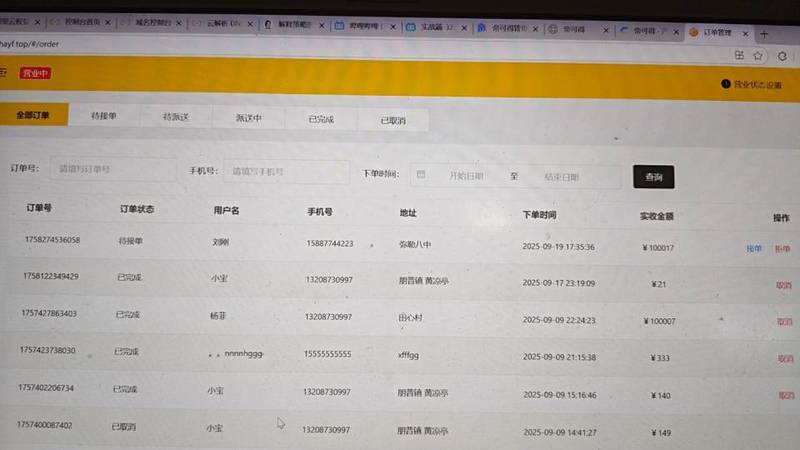Click the 营业中 status badge

point(35,73)
